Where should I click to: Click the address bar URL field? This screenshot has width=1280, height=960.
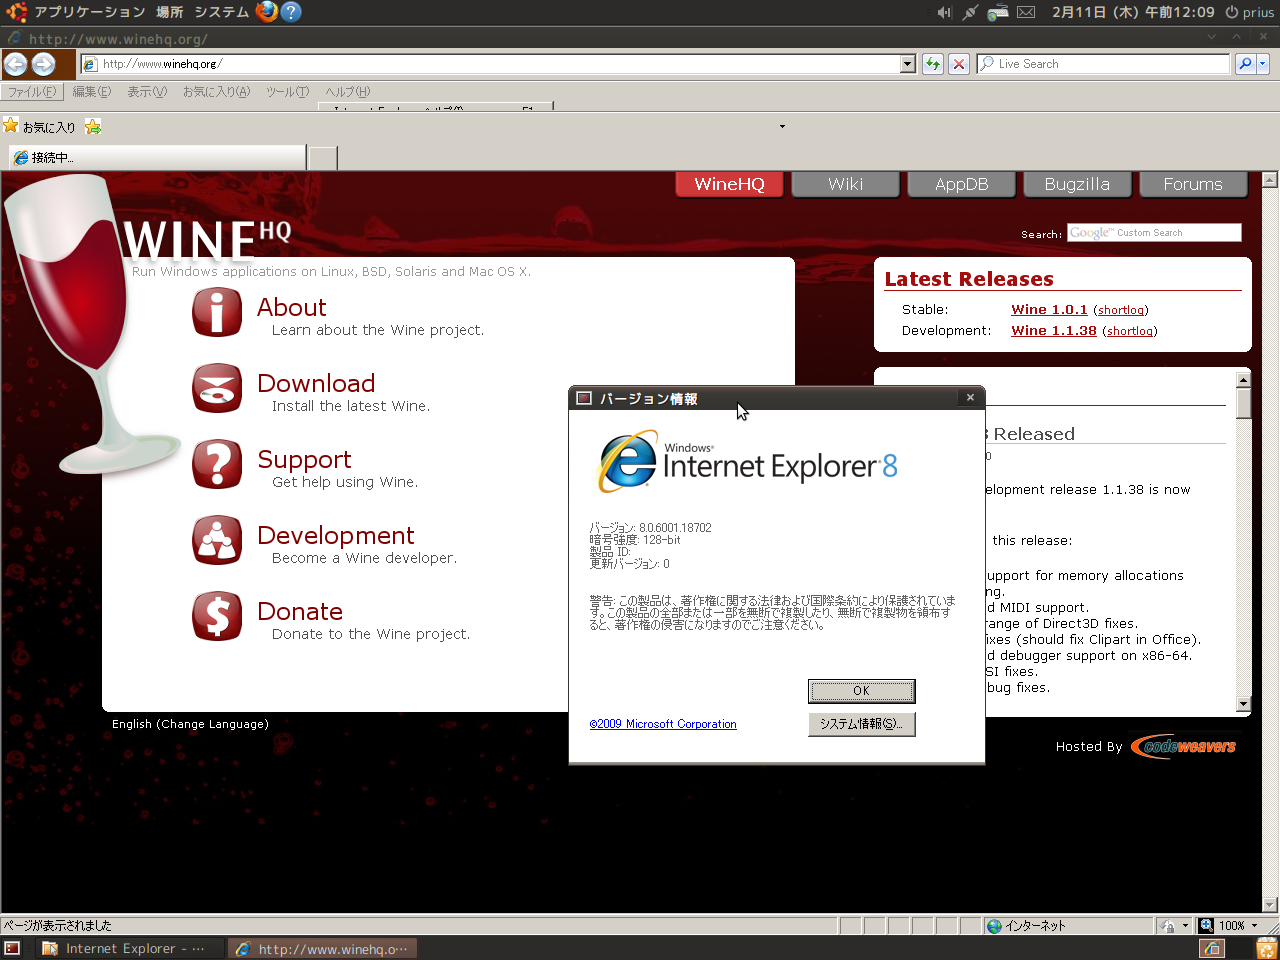click(x=490, y=64)
